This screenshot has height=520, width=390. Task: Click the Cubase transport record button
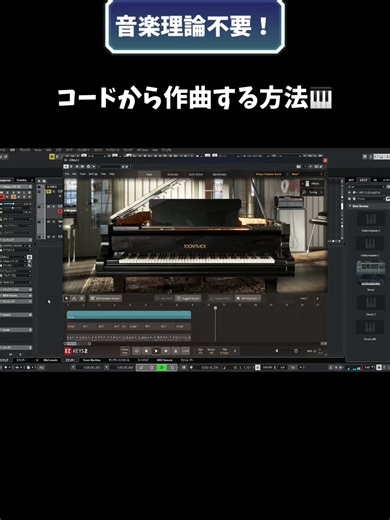pyautogui.click(x=172, y=367)
